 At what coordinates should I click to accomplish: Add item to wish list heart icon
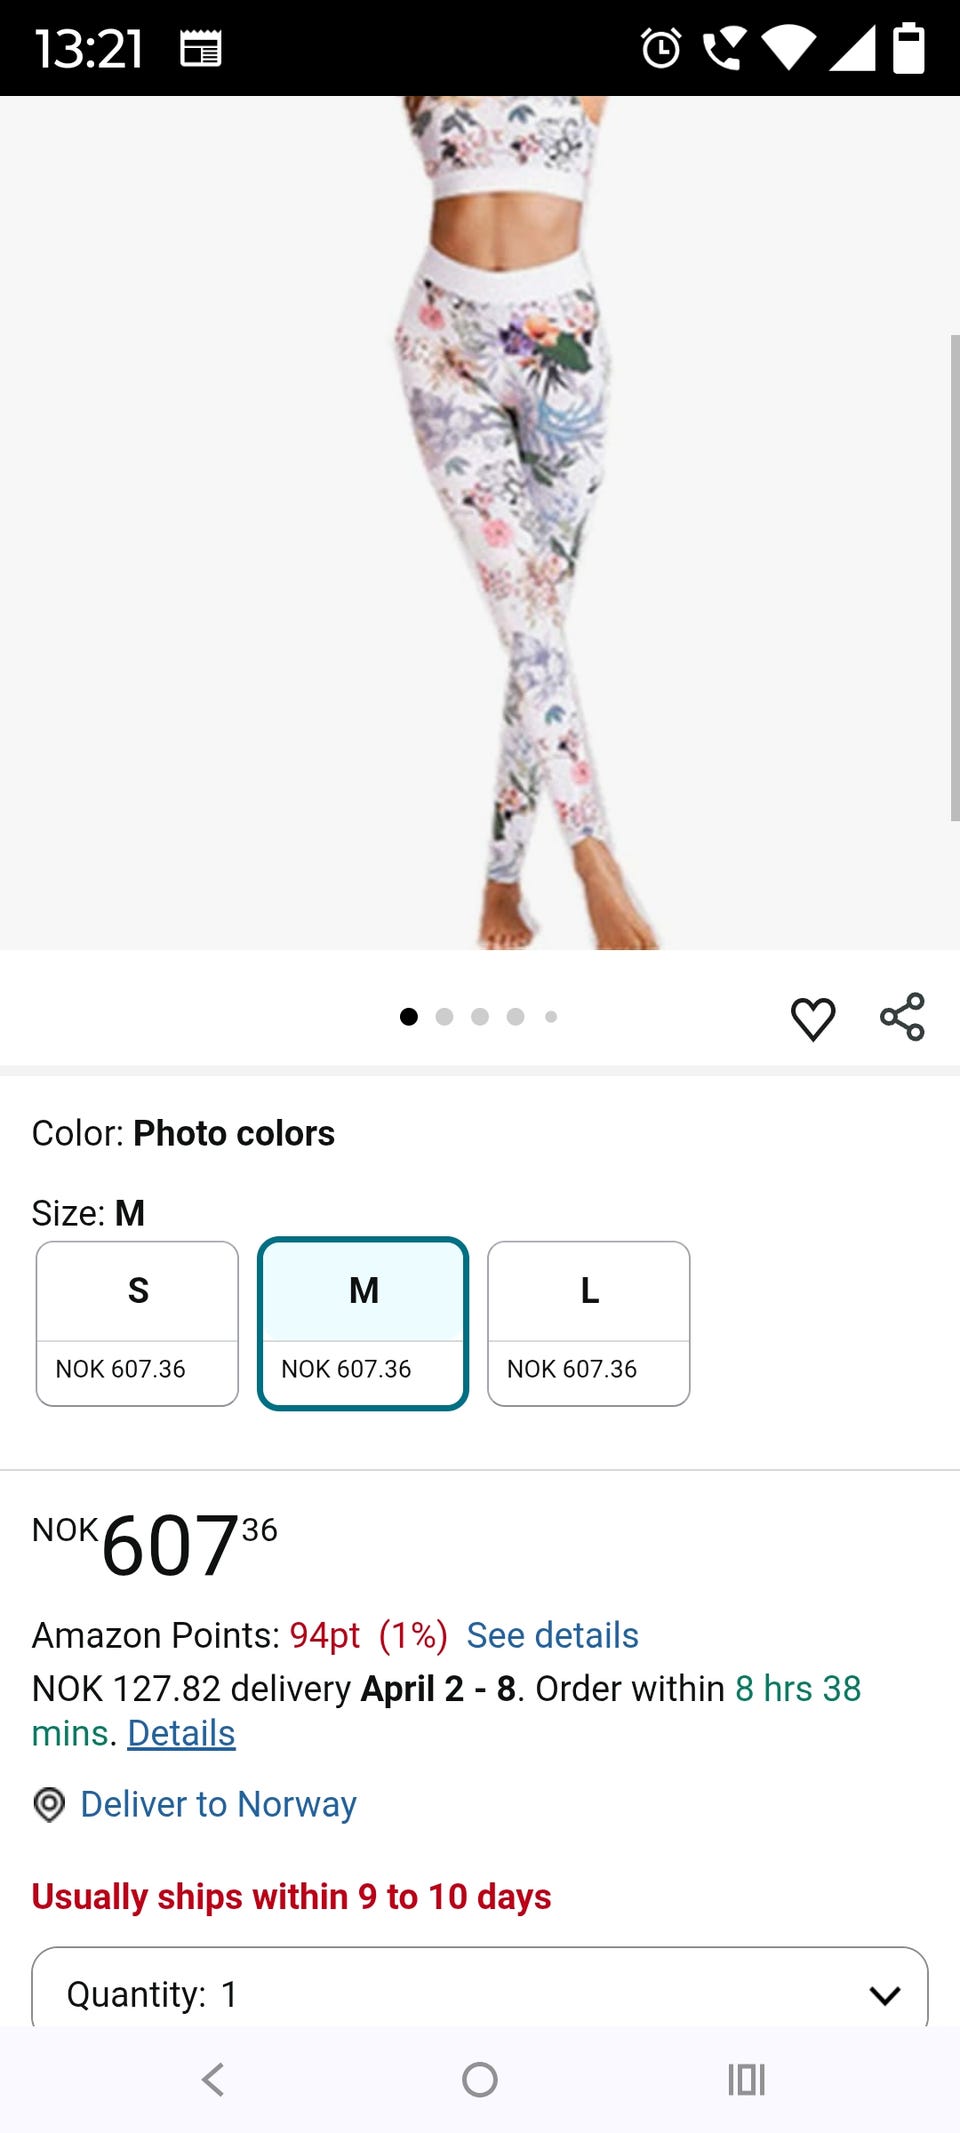tap(813, 1019)
